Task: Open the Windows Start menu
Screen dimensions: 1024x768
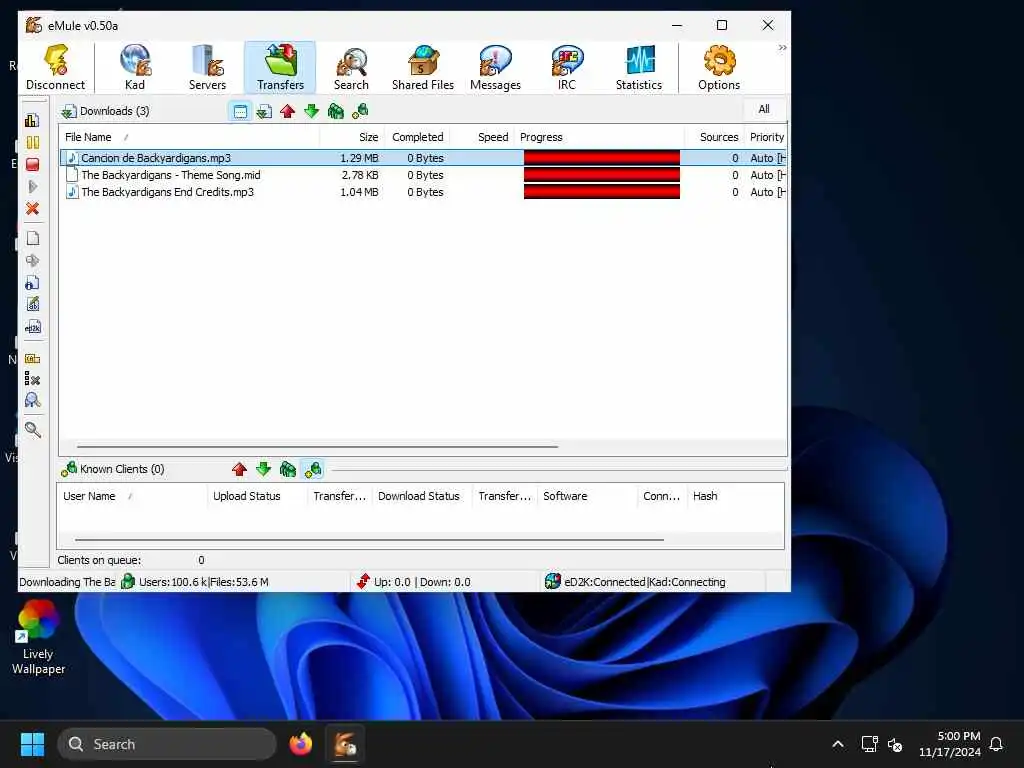Action: click(32, 744)
